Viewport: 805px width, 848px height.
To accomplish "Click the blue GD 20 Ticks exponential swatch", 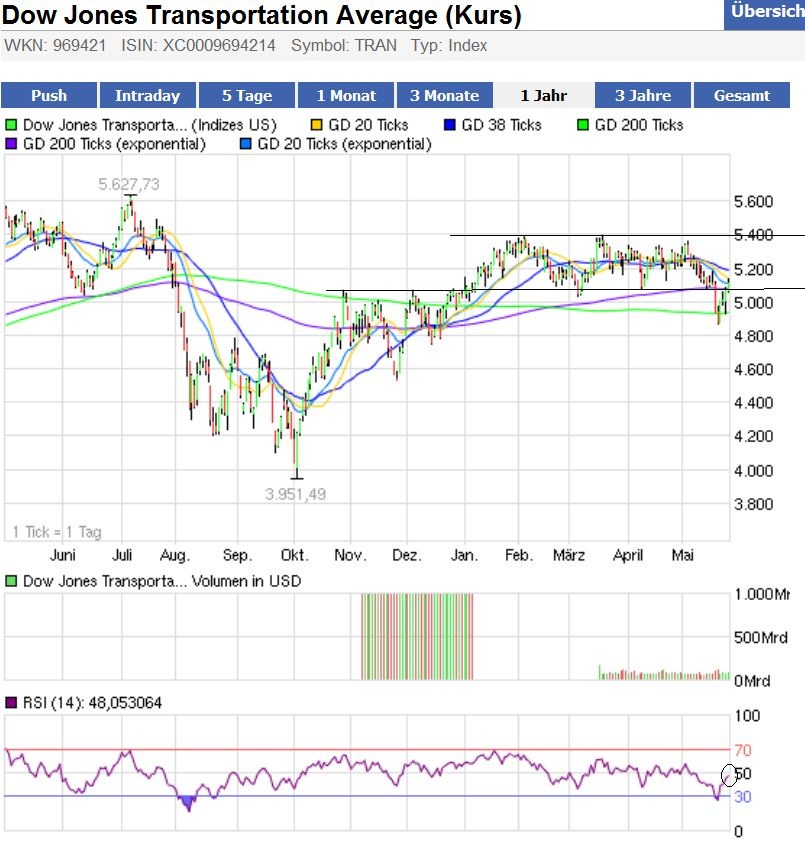I will [x=246, y=144].
